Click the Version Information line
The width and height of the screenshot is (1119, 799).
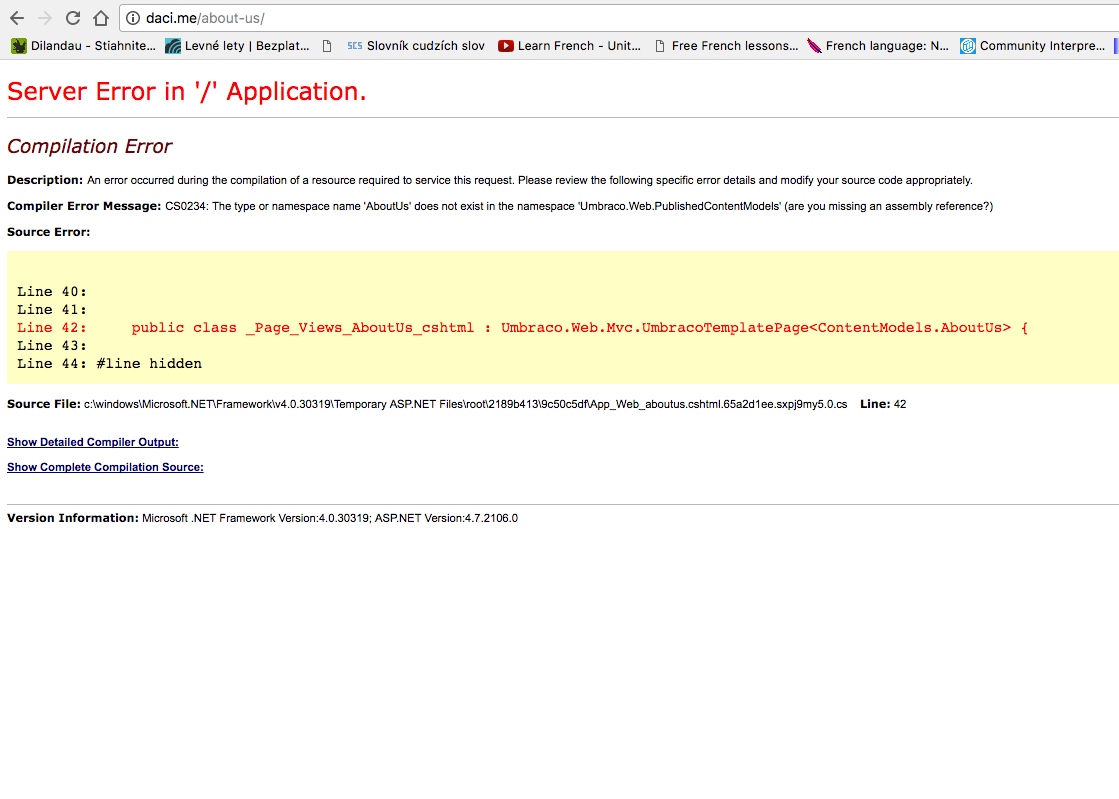tap(262, 518)
